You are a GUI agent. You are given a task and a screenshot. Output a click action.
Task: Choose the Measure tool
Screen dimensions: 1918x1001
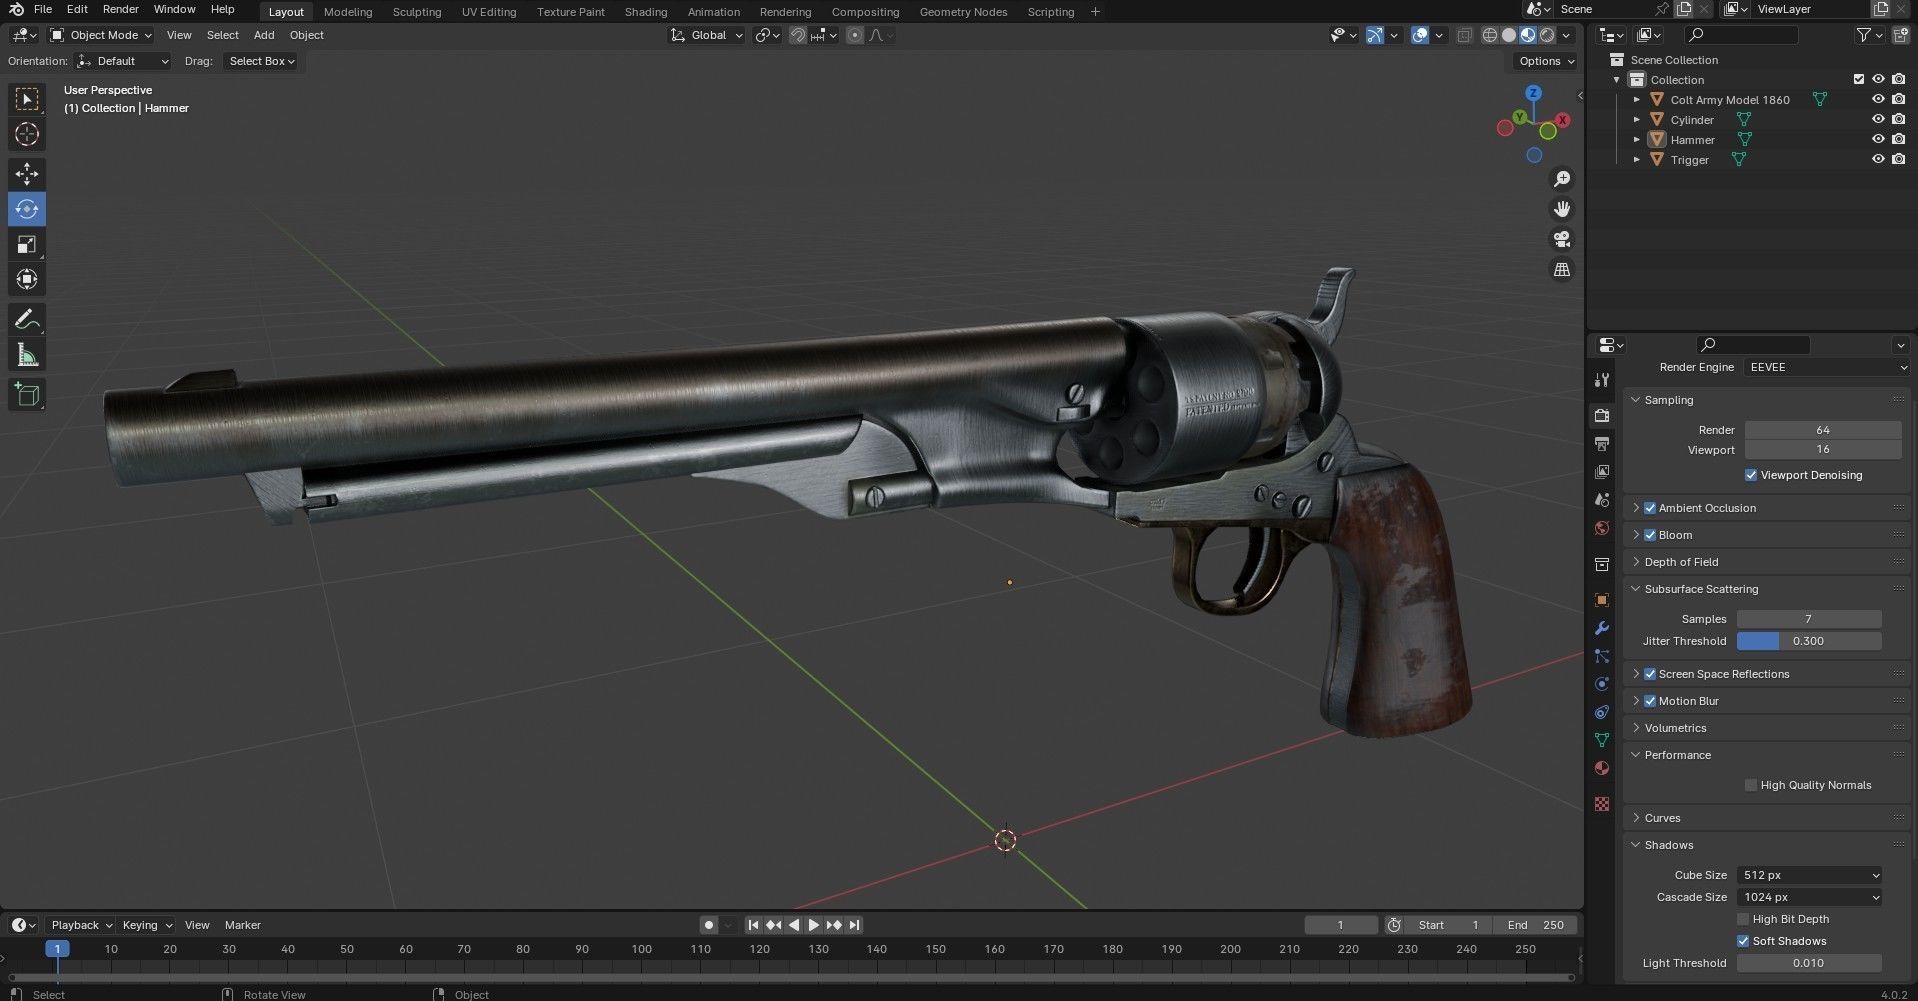tap(27, 355)
